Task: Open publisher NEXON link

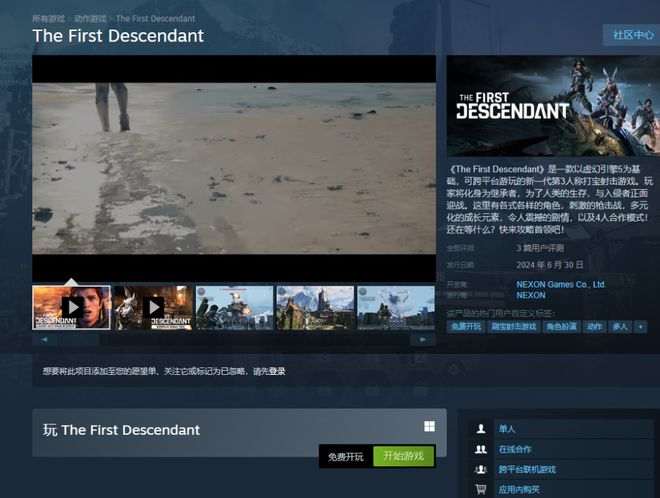Action: (531, 296)
